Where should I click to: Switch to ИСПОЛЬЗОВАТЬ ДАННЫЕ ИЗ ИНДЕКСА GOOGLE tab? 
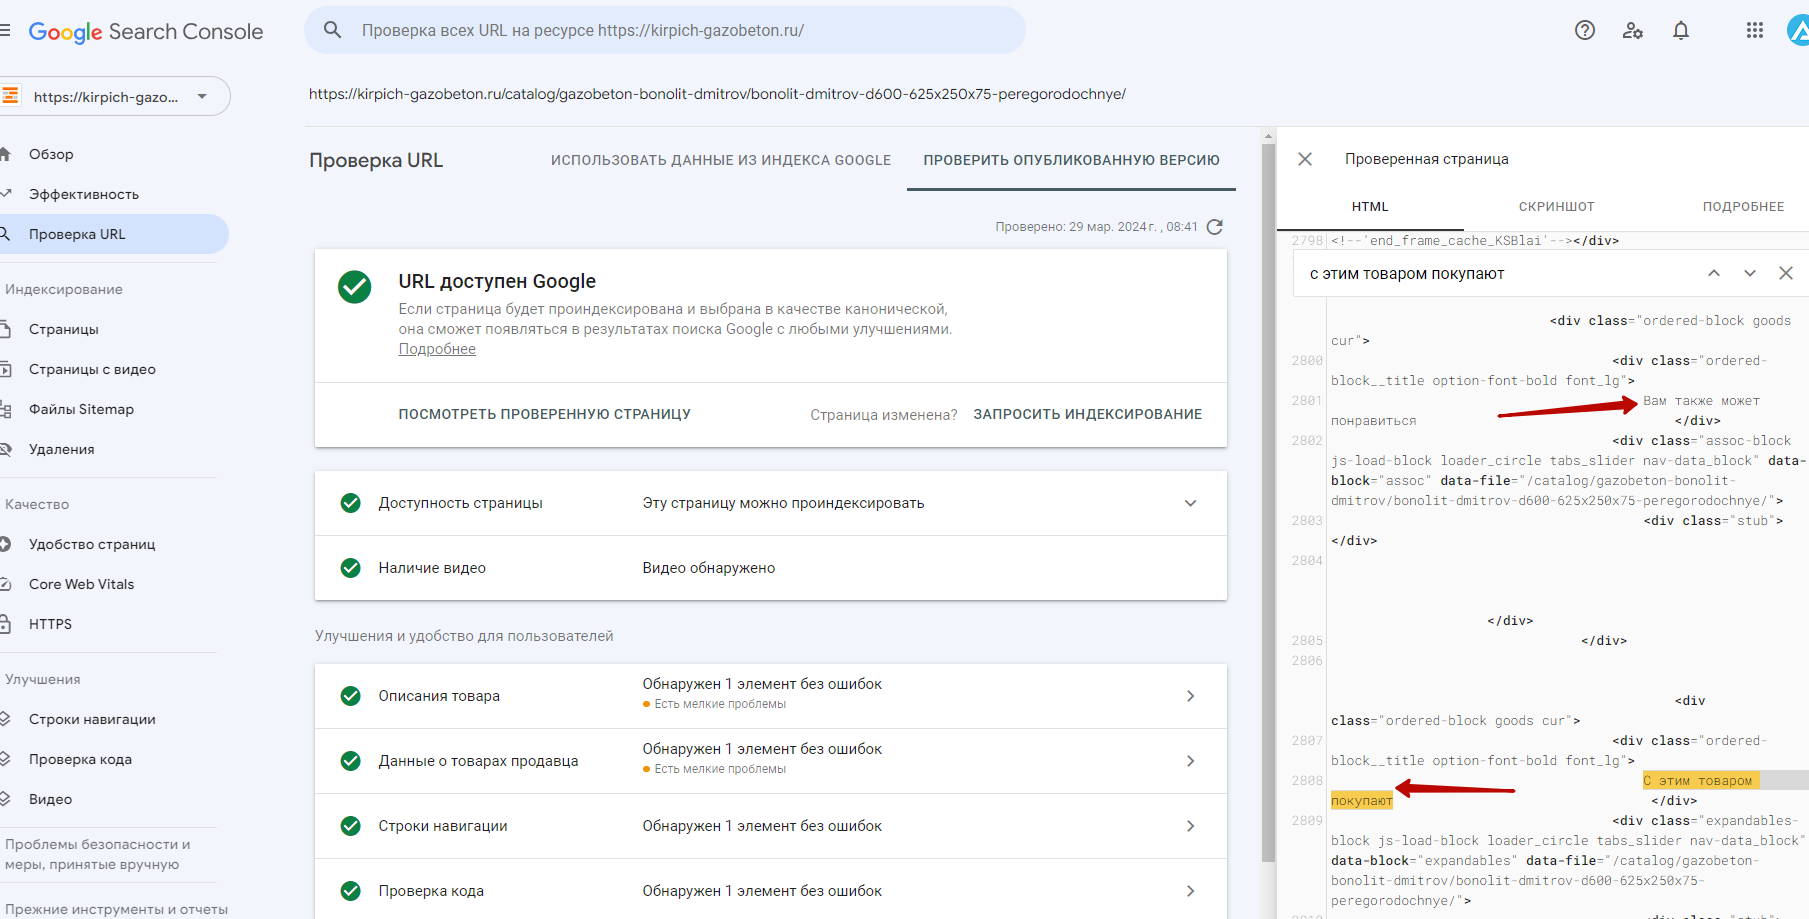pos(720,160)
